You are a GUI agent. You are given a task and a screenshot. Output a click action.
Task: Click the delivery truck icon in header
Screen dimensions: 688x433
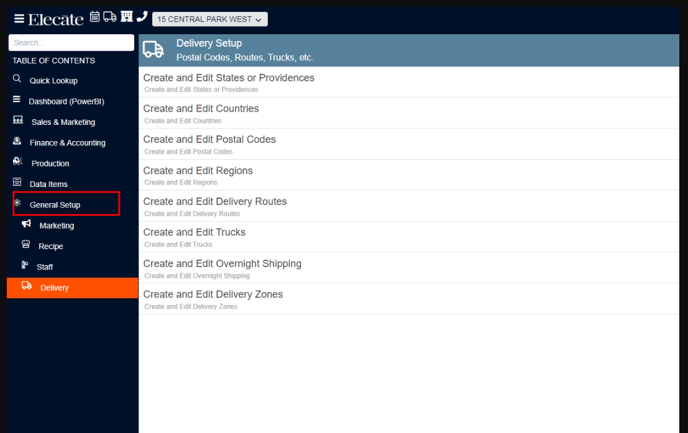point(110,17)
